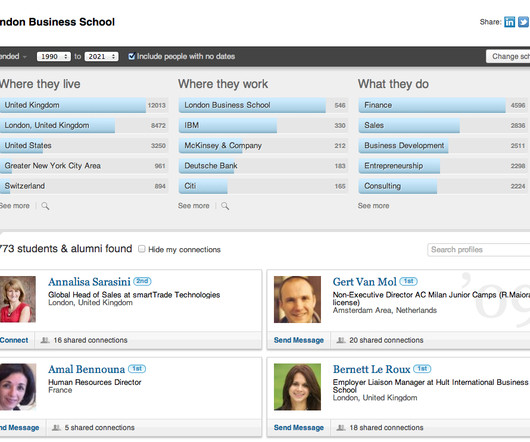Filter by Finance function bar
Image resolution: width=530 pixels, height=442 pixels.
pyautogui.click(x=443, y=105)
